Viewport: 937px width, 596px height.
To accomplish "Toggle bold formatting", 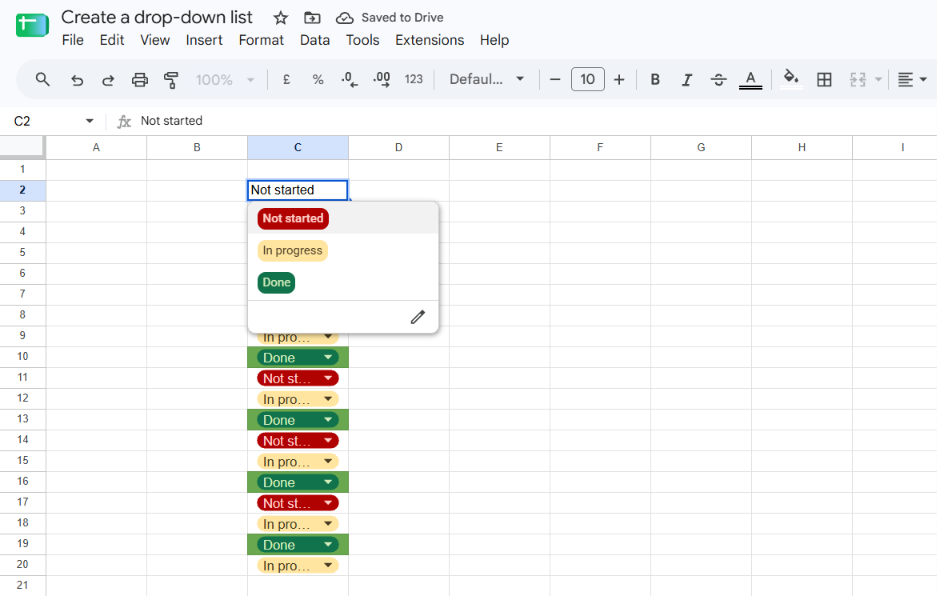I will (x=655, y=79).
